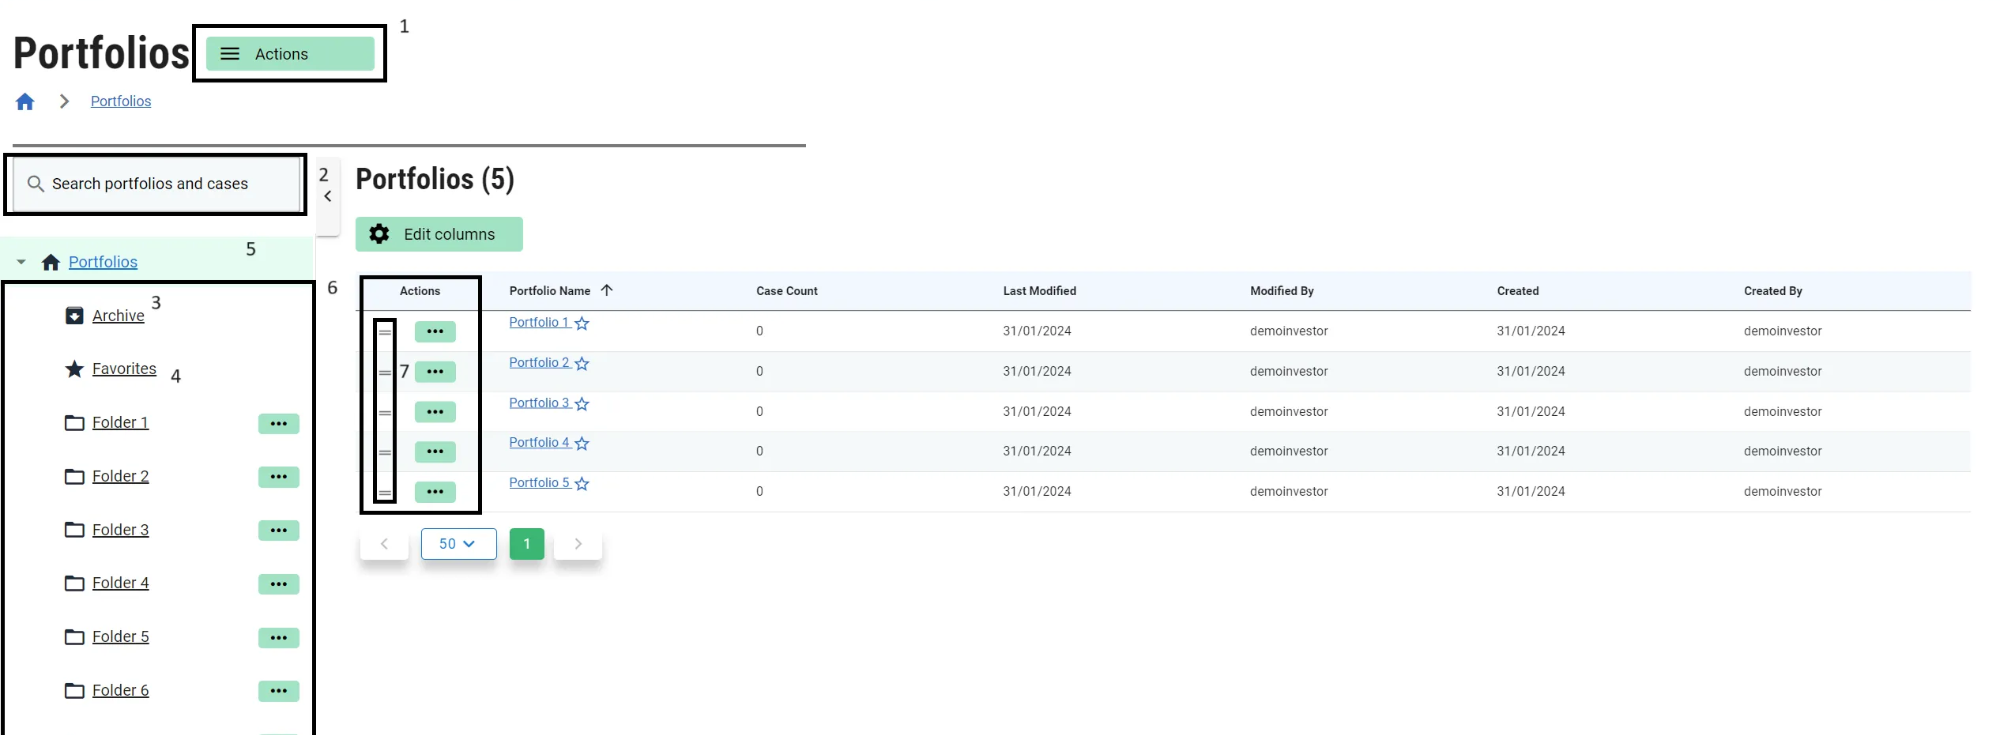
Task: Collapse the sidebar with the left chevron
Action: 328,197
